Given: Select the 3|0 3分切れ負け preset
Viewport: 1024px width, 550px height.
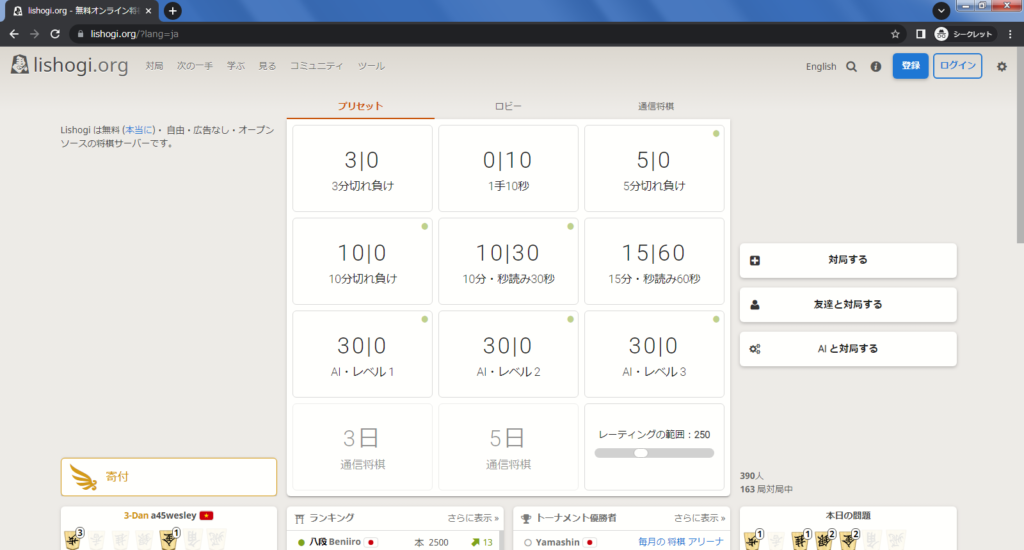Looking at the screenshot, I should click(362, 169).
